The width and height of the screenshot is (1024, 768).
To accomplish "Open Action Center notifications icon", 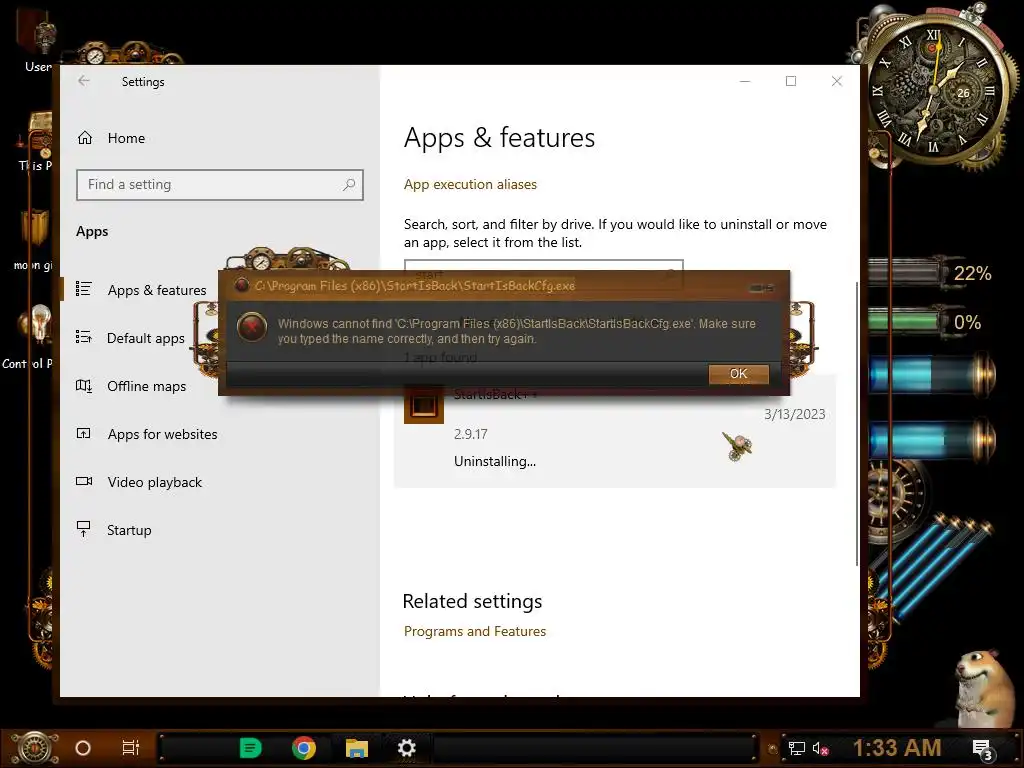I will pos(982,749).
